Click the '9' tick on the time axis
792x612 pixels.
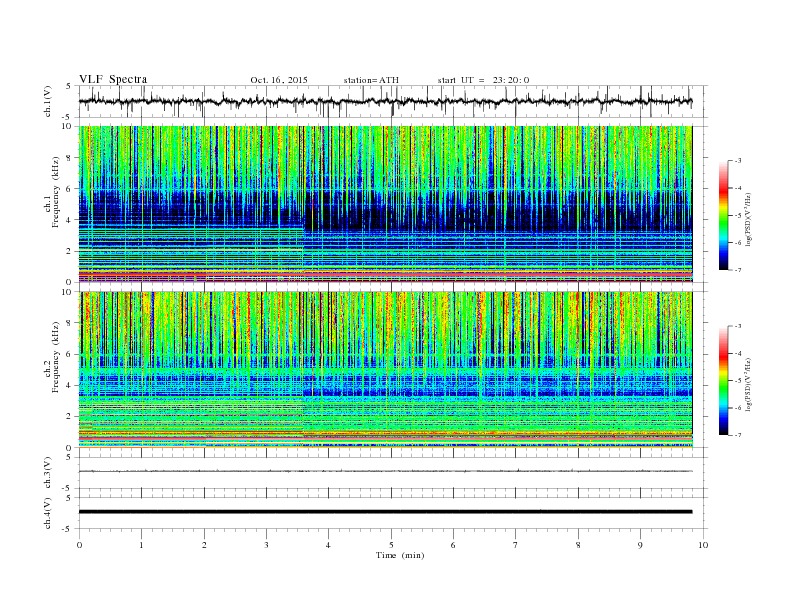640,545
